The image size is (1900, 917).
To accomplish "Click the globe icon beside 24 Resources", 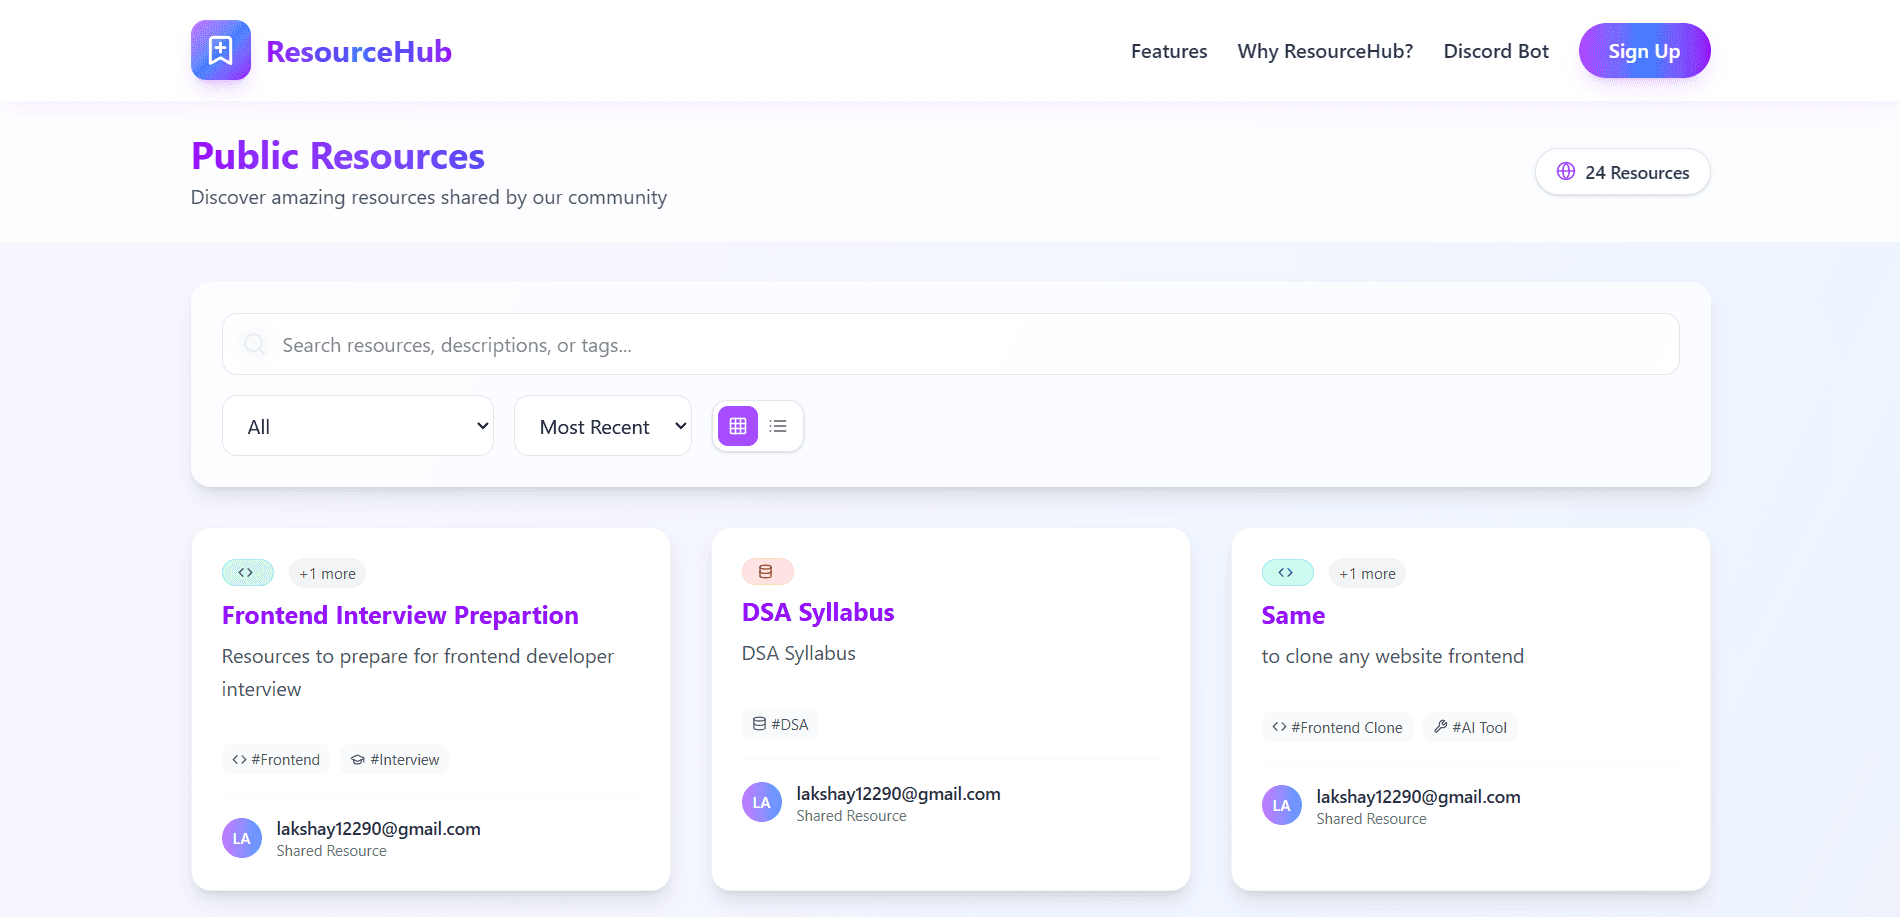I will (1565, 171).
